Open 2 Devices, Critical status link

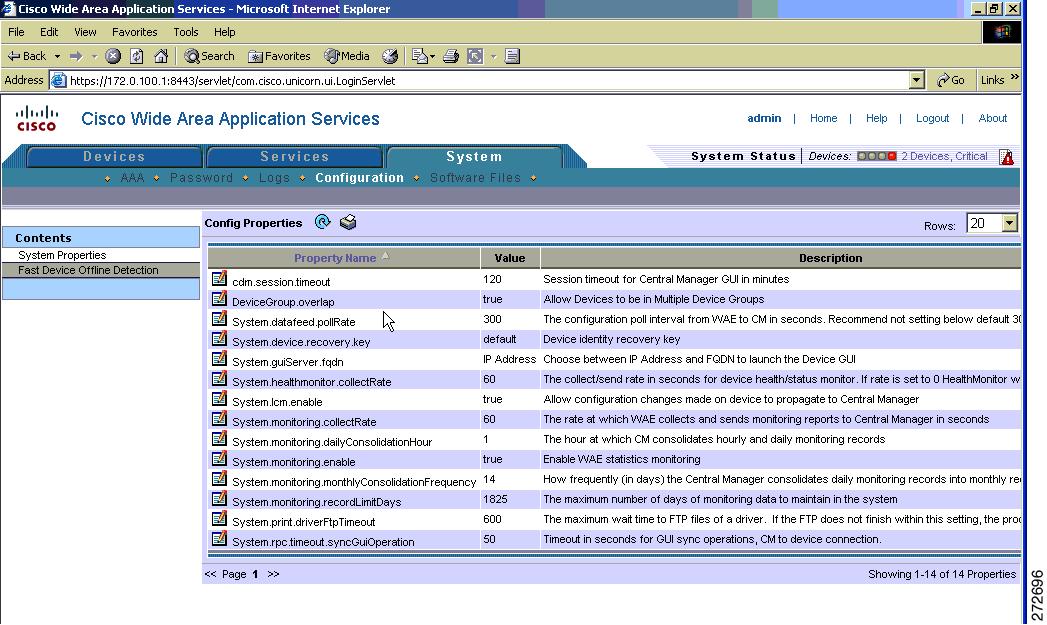point(944,156)
